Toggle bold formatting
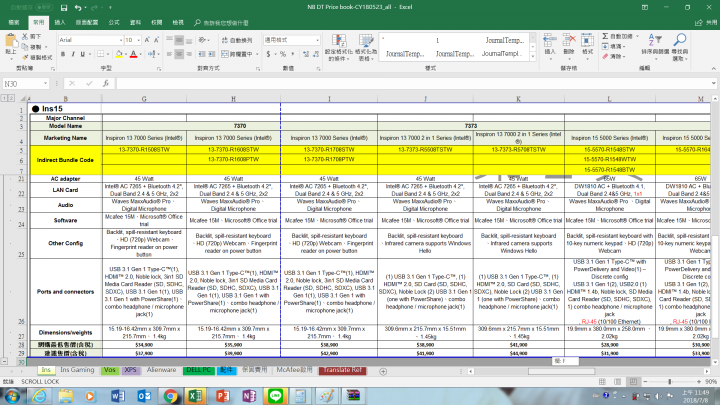 click(63, 54)
